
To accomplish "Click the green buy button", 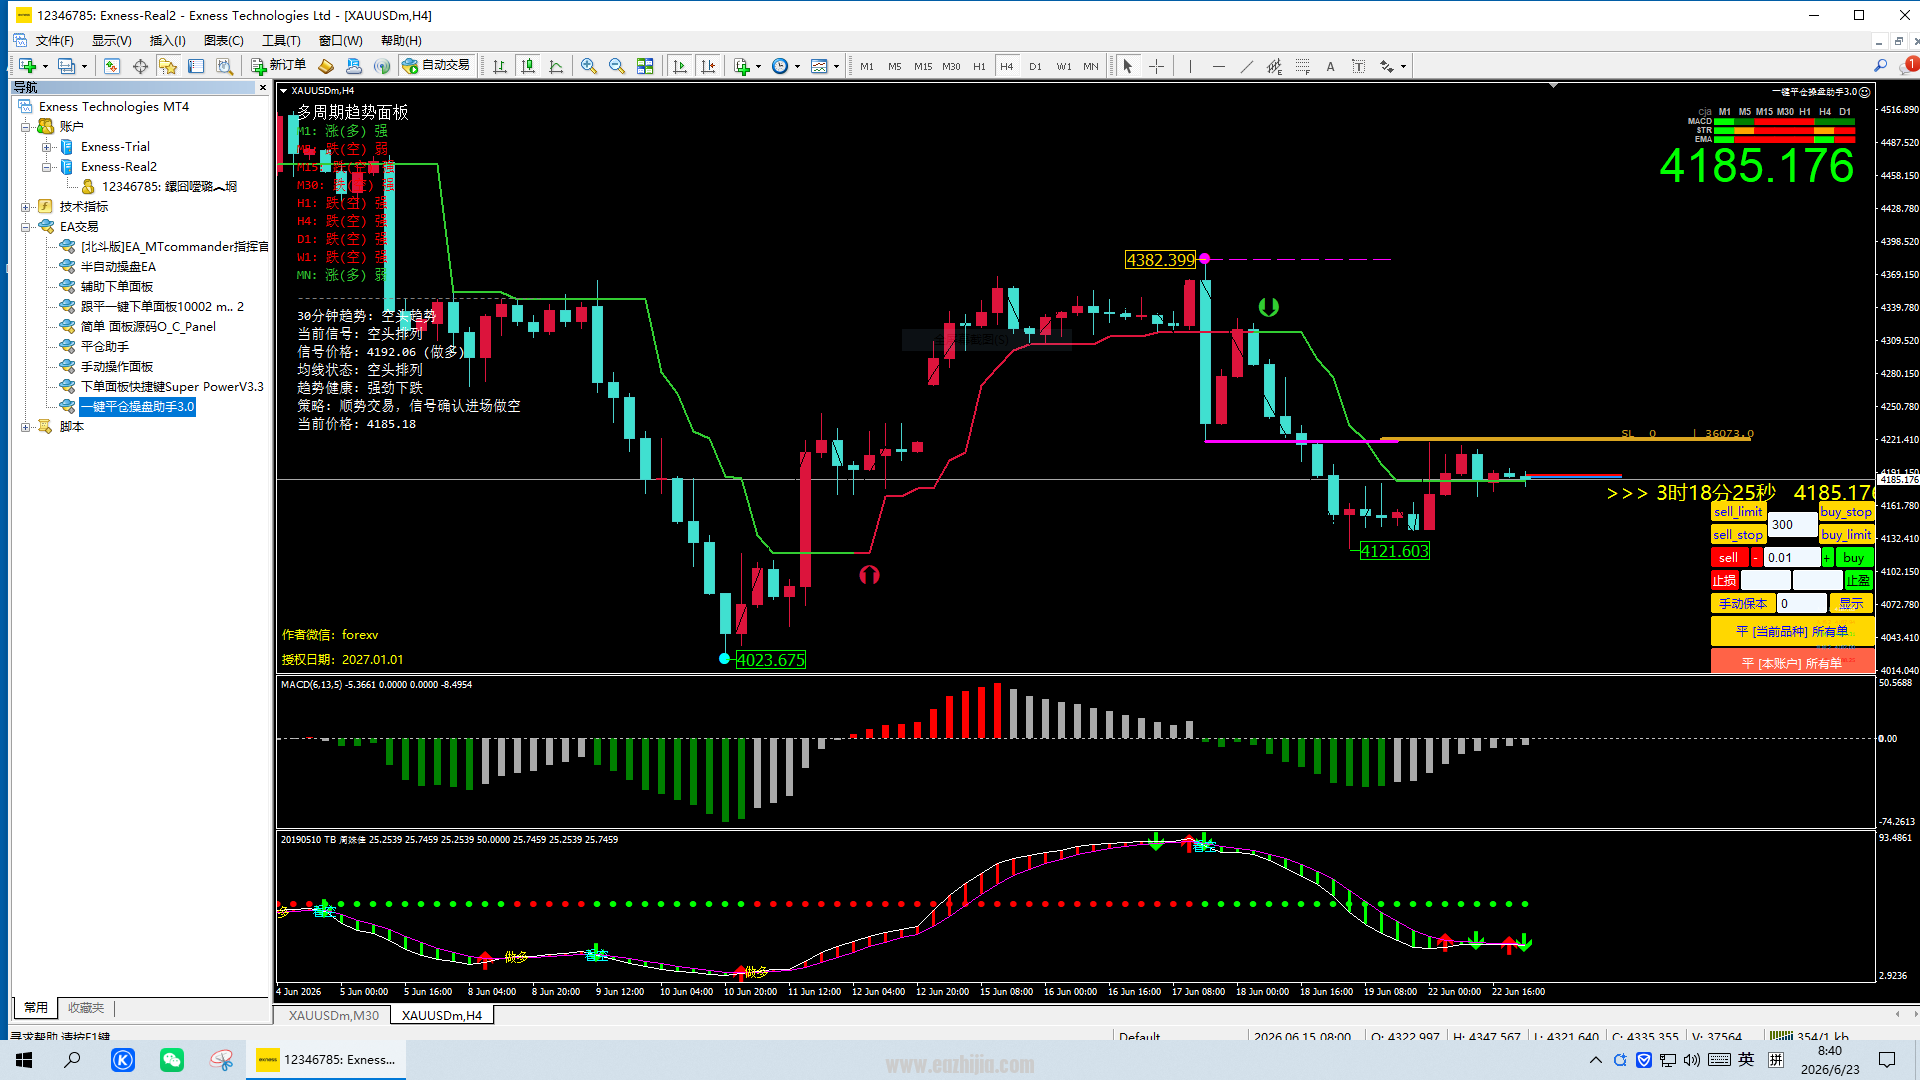I will pyautogui.click(x=1854, y=558).
